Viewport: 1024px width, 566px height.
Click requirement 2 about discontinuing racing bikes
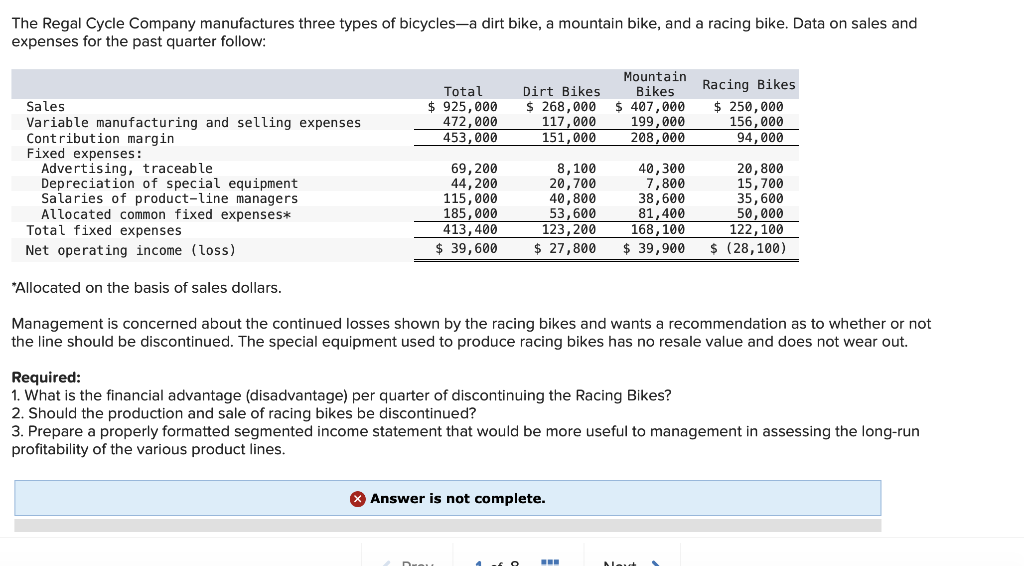[x=244, y=413]
